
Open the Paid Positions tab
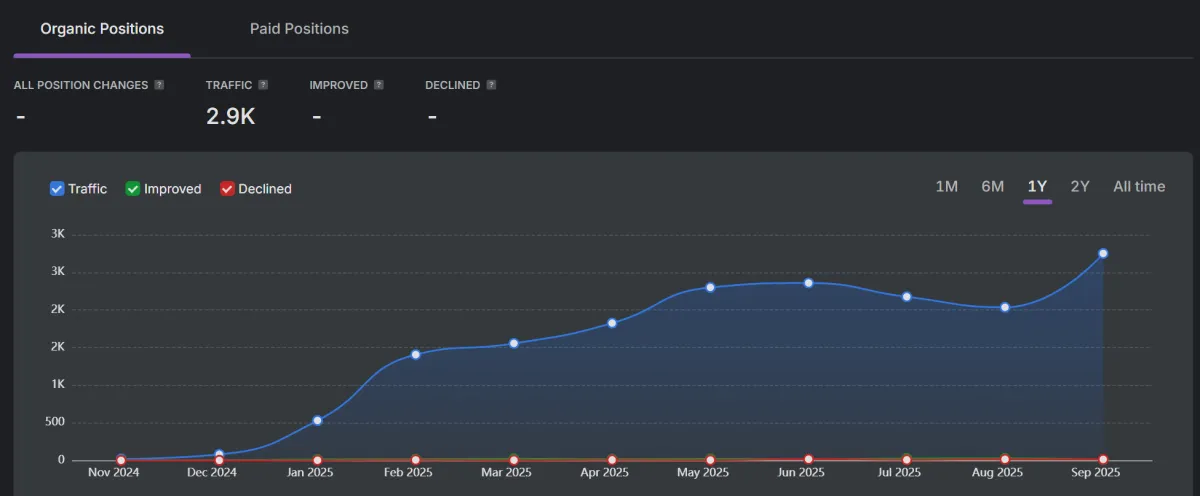(x=299, y=29)
